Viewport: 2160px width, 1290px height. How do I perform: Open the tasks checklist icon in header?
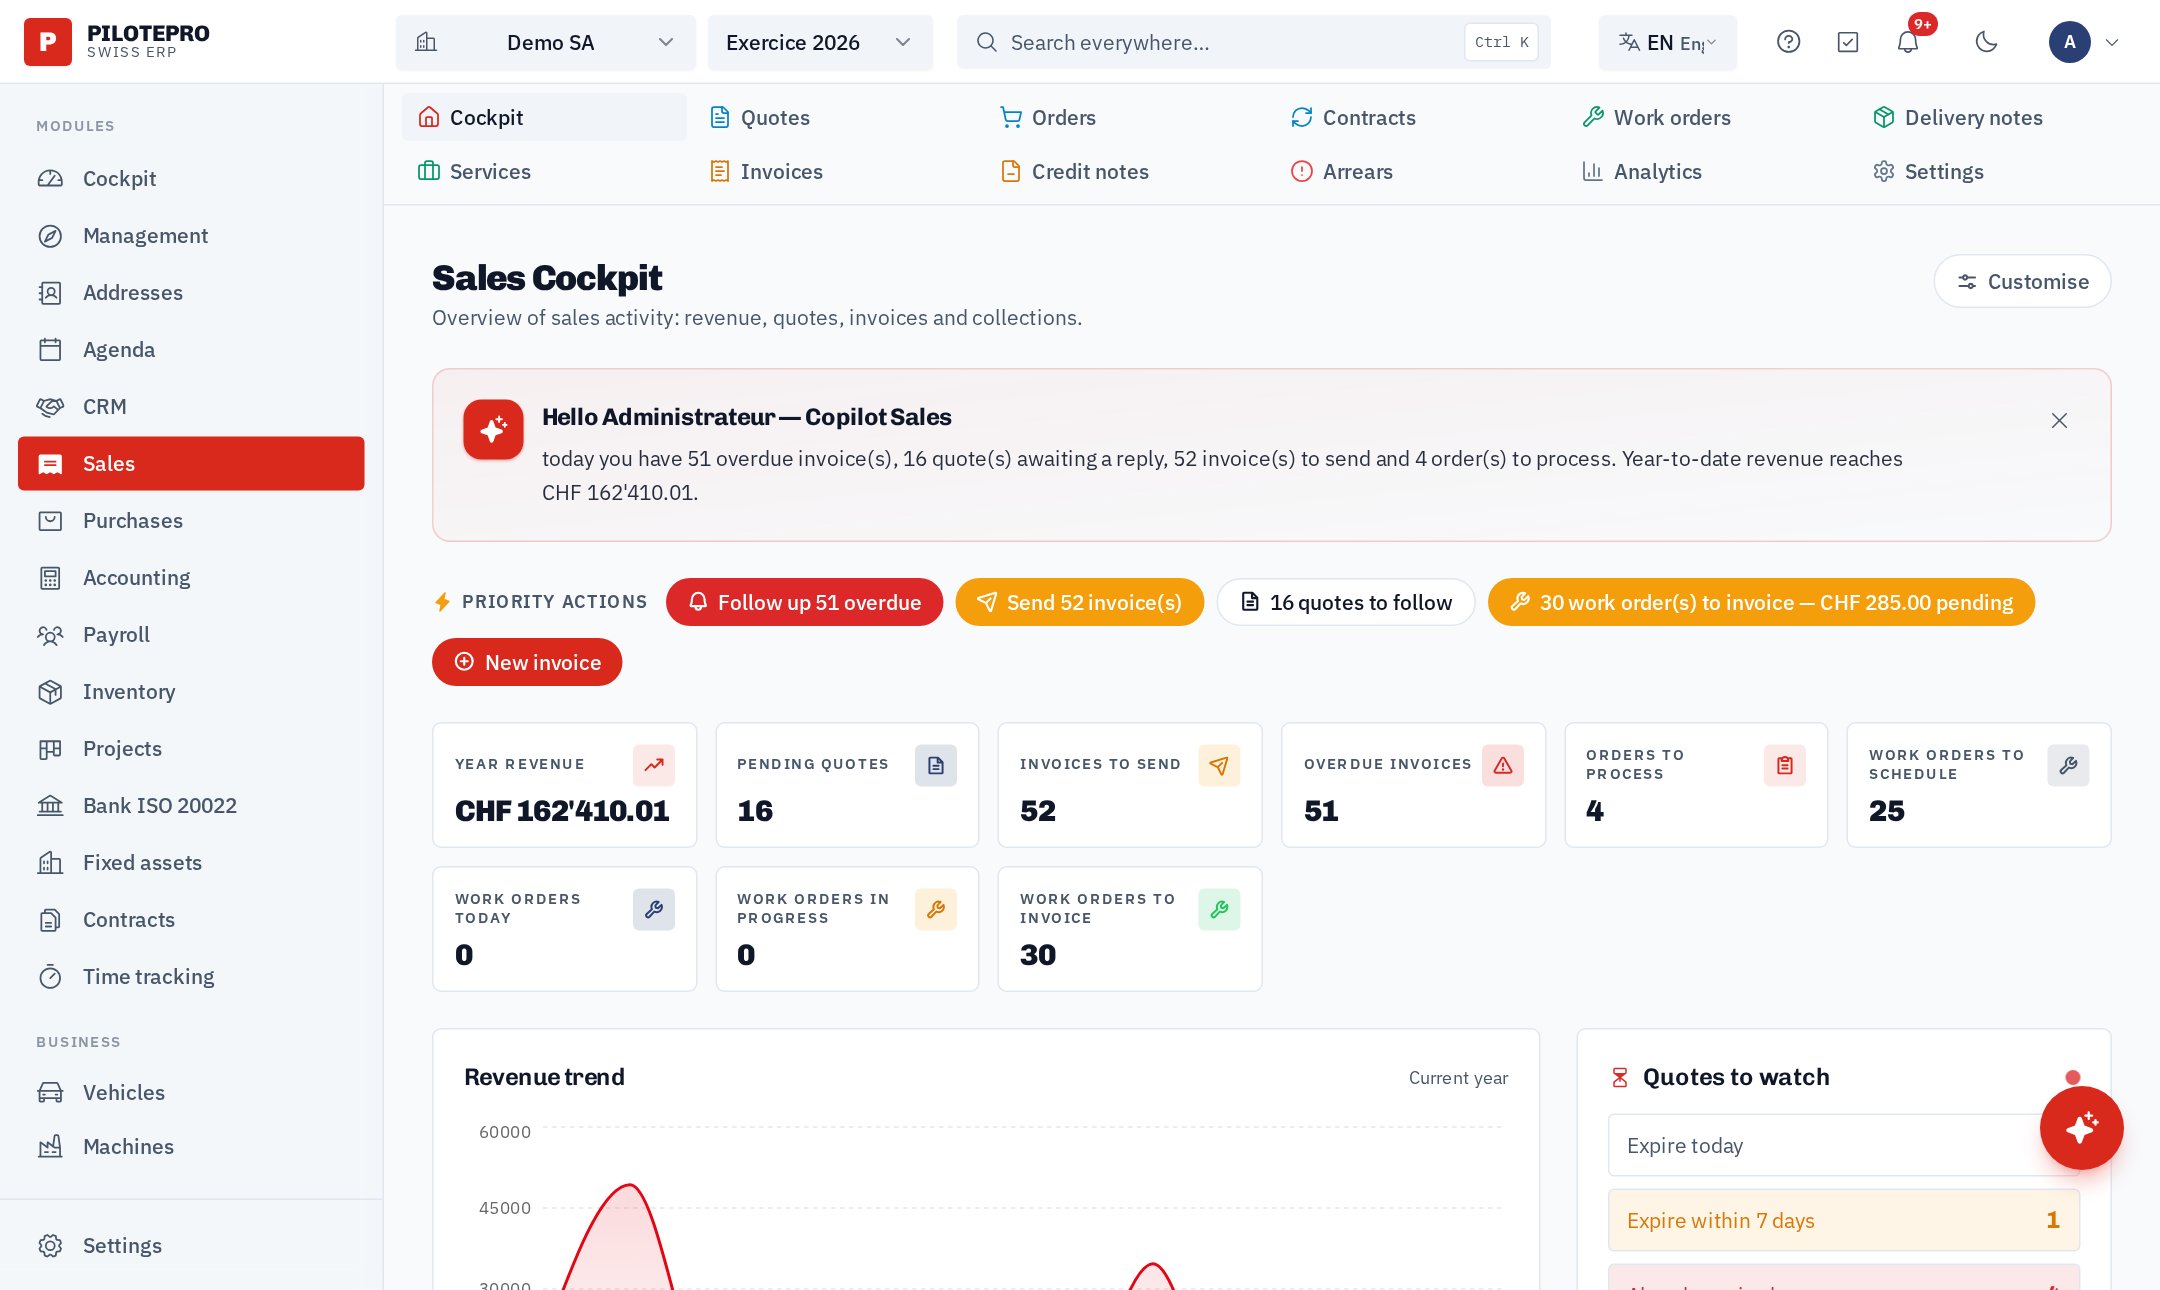1848,42
